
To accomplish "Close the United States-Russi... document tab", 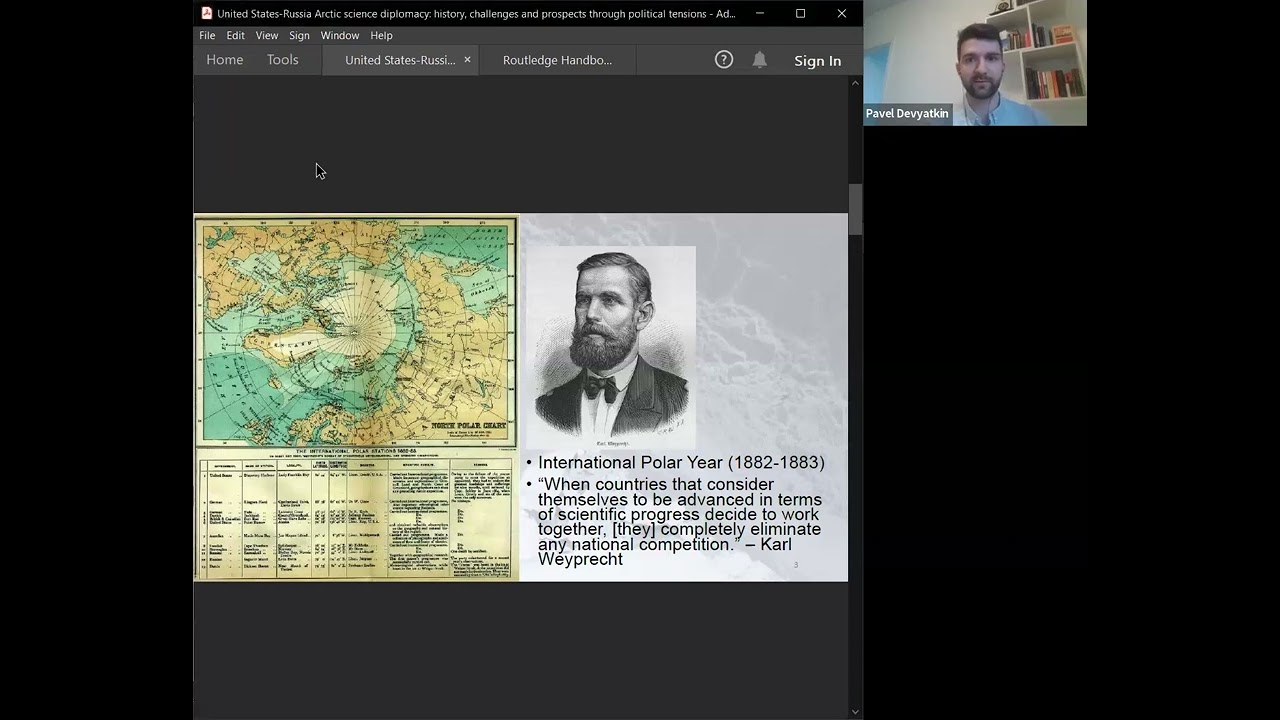I will [x=467, y=60].
